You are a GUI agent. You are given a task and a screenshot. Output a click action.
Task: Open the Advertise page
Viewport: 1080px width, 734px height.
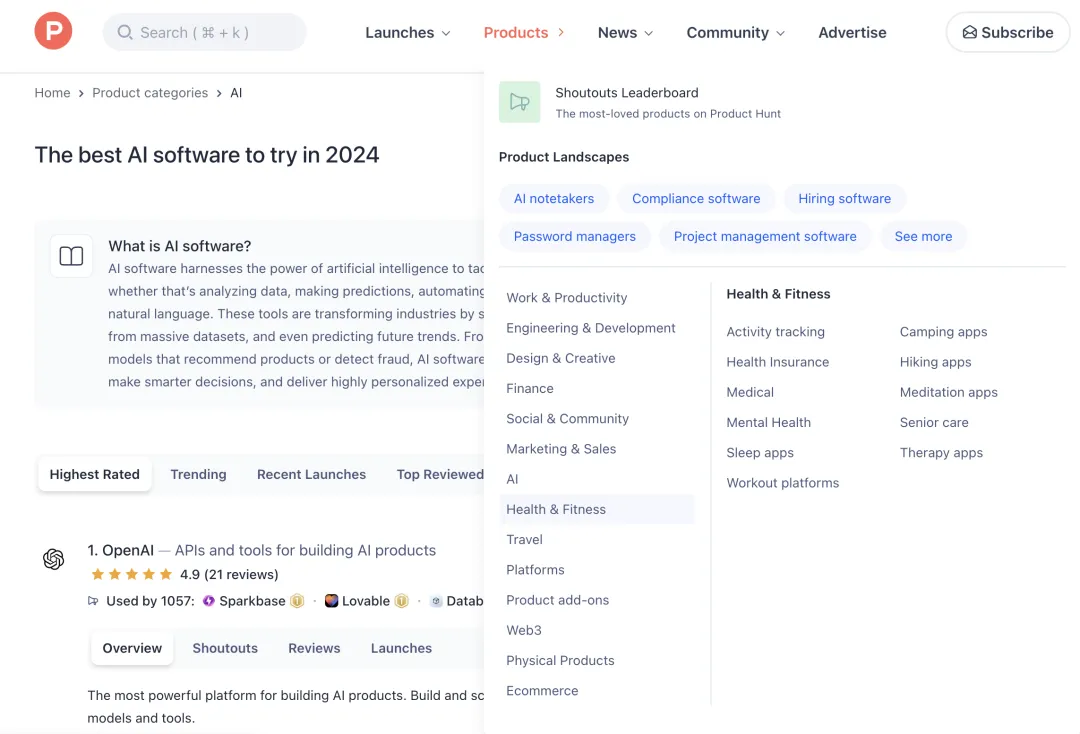(852, 32)
